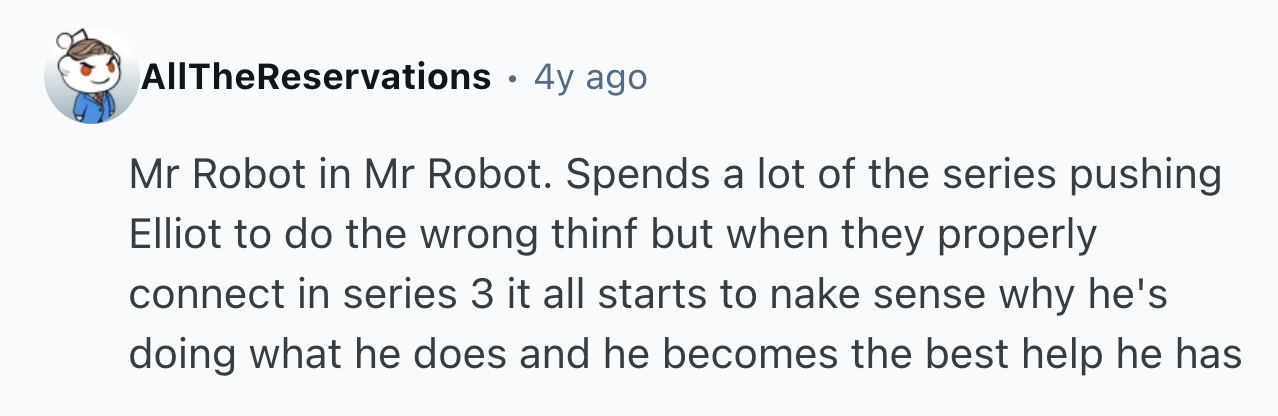This screenshot has height=416, width=1278.
Task: Click the dot separator before the timestamp
Action: click(x=512, y=77)
